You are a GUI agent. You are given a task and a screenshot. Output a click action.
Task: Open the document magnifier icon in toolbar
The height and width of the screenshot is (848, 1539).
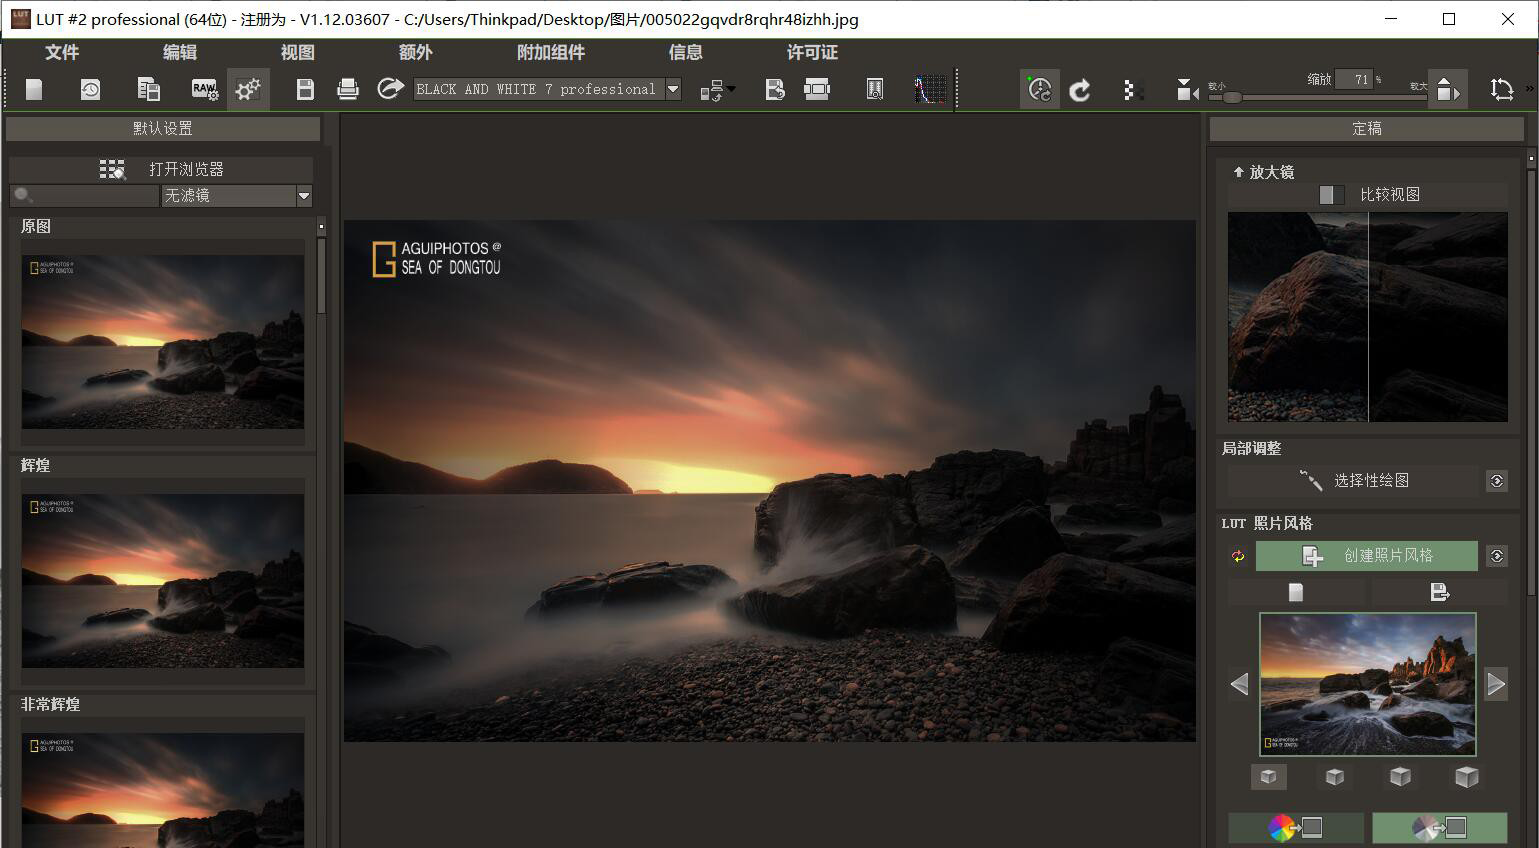coord(875,90)
